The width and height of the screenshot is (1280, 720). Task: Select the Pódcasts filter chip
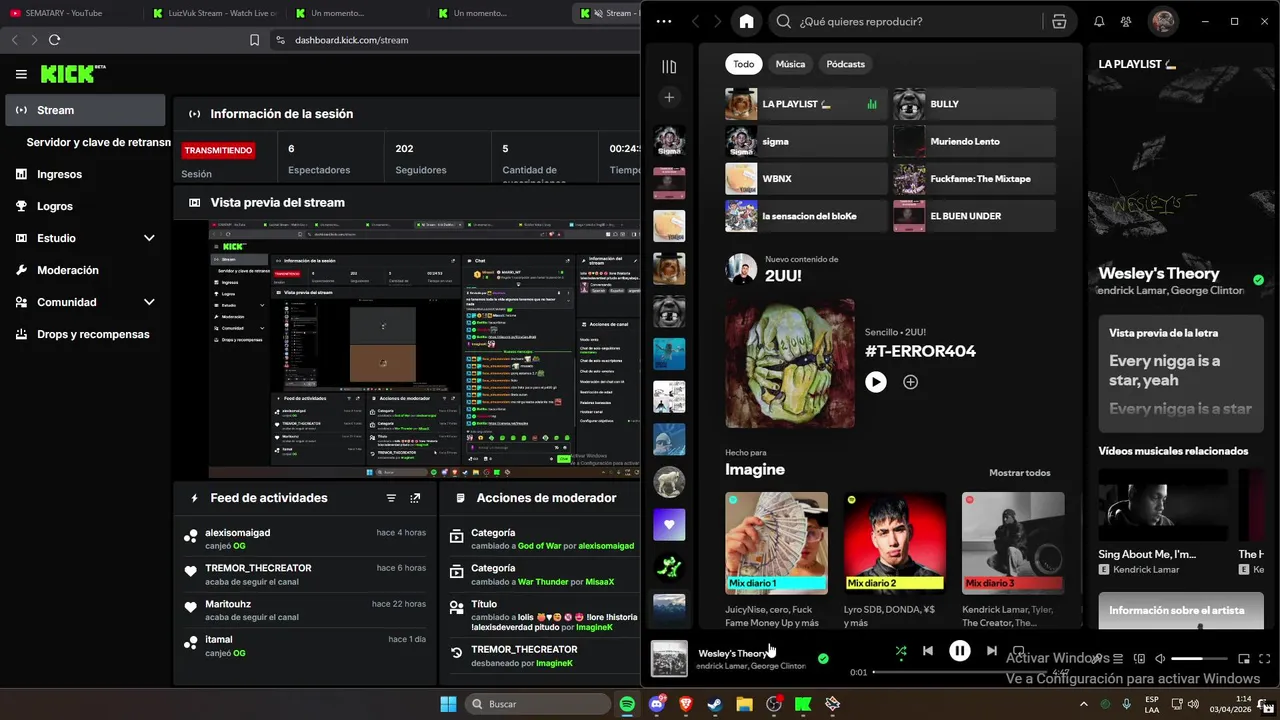[845, 64]
